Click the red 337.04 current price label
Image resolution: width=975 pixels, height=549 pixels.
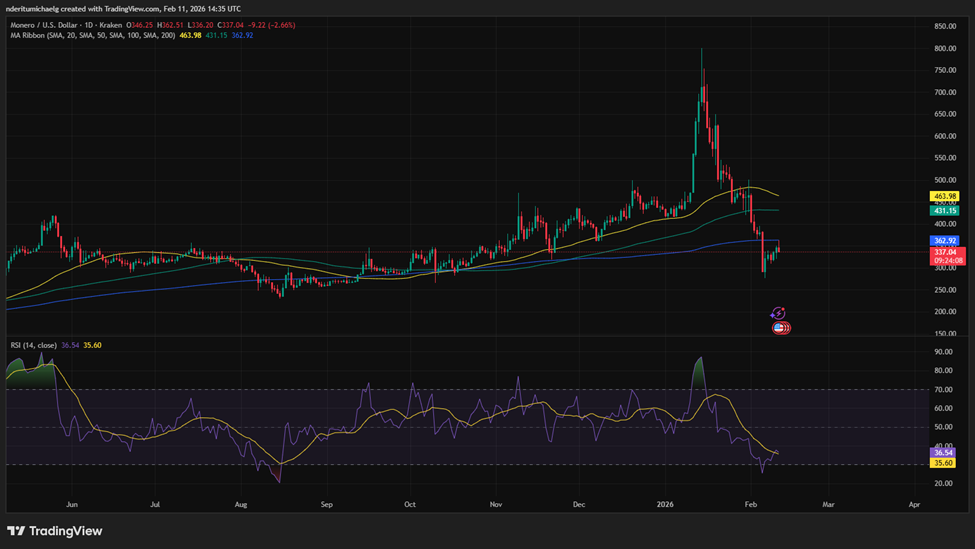click(x=944, y=253)
